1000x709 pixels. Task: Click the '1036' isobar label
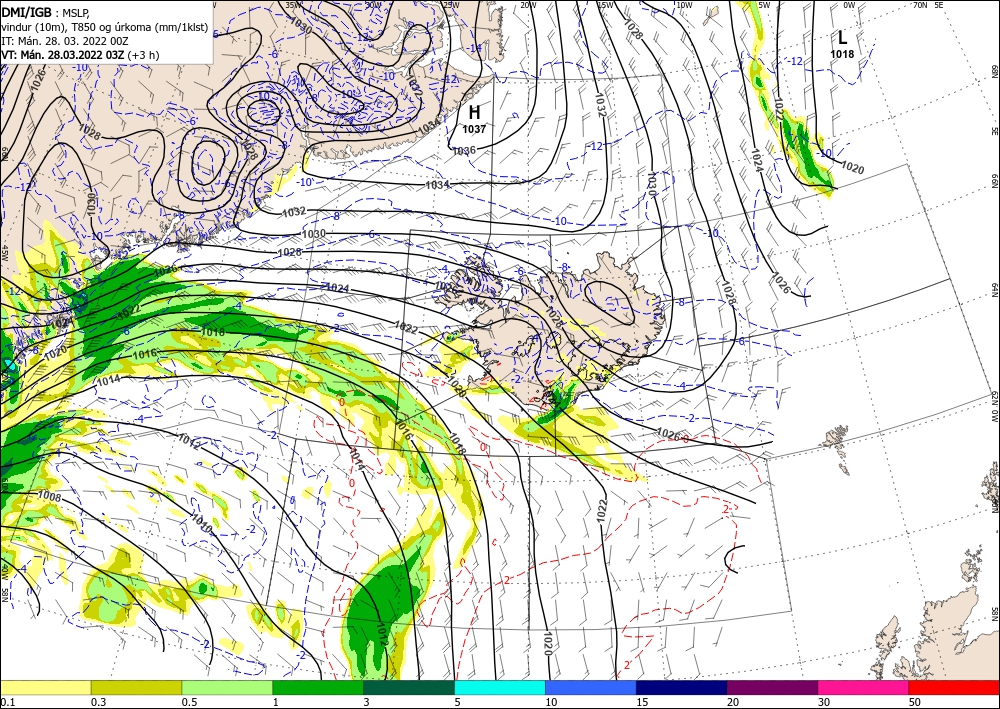click(464, 150)
